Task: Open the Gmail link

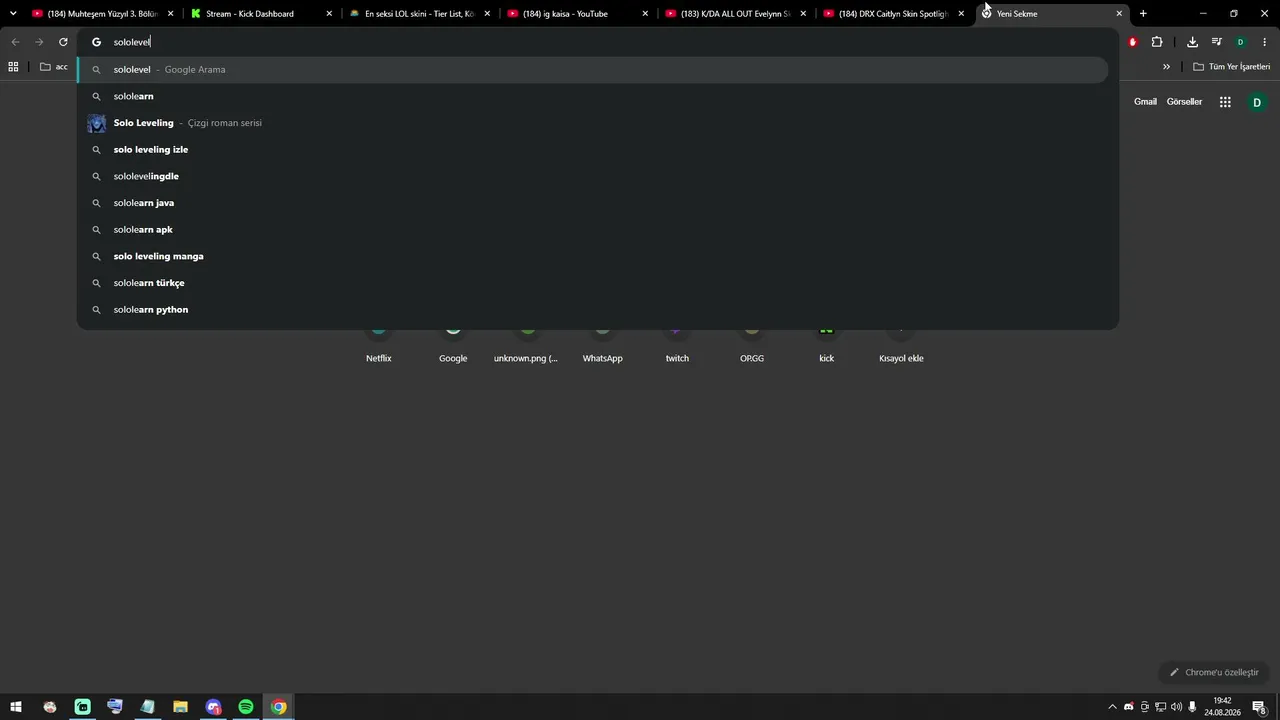Action: click(x=1145, y=102)
